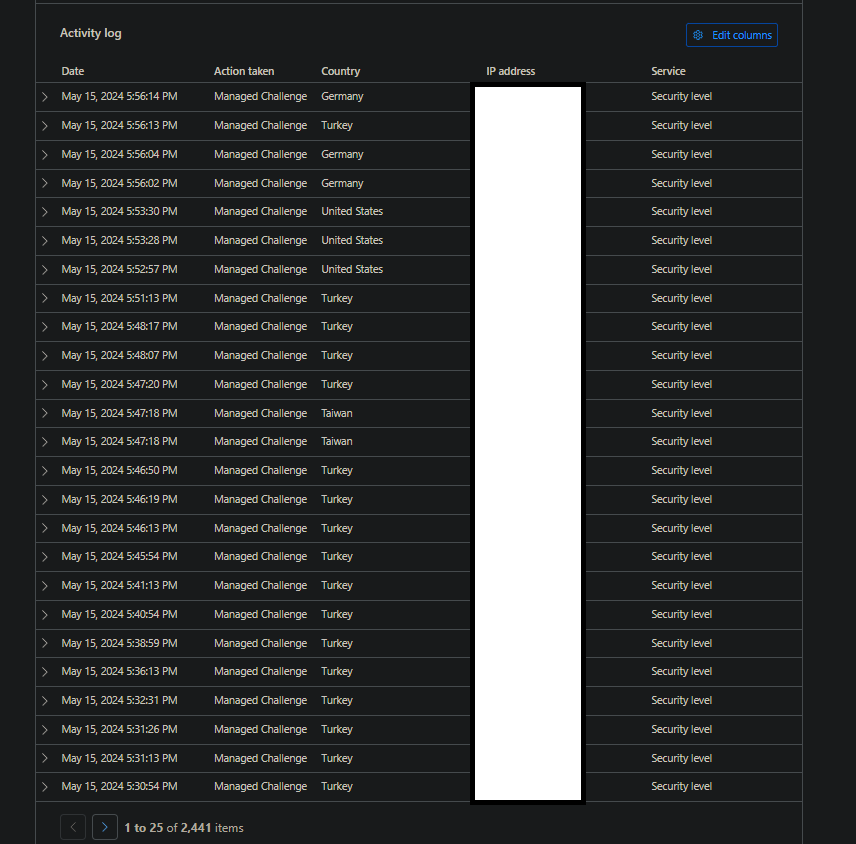This screenshot has height=844, width=856.
Task: Click the previous page arrow button
Action: [73, 827]
